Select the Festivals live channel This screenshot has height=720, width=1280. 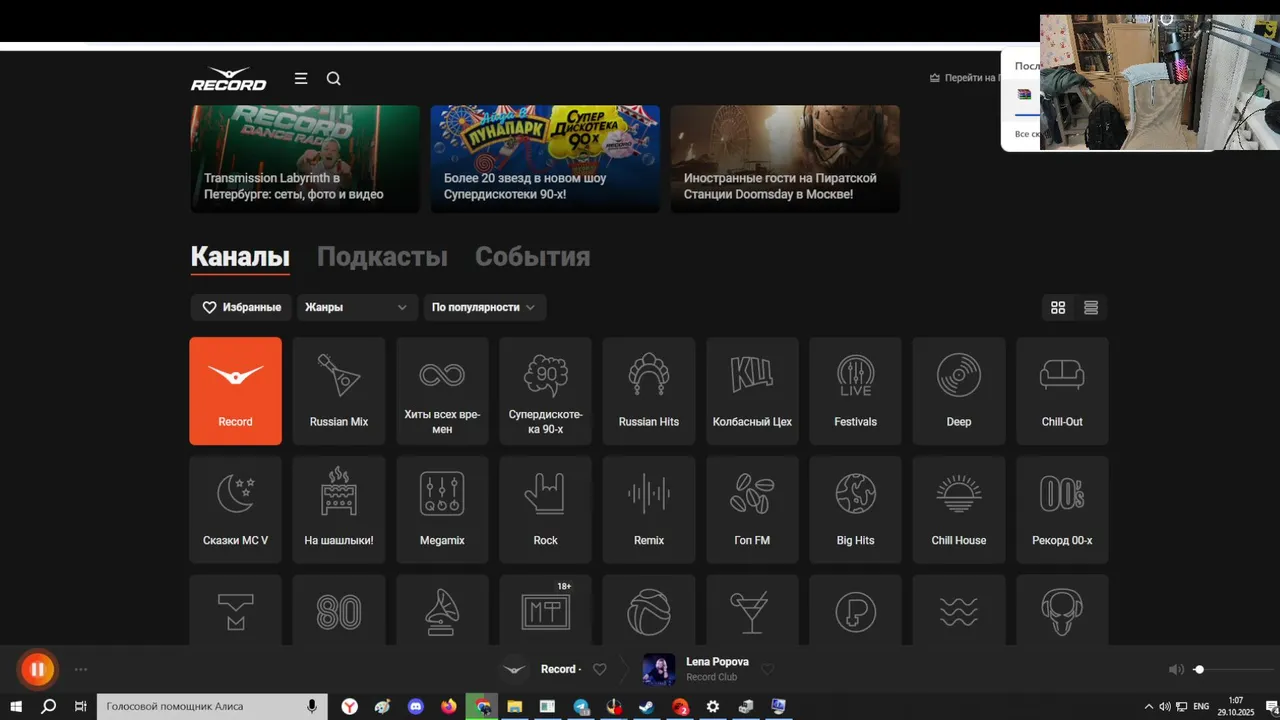(x=856, y=391)
